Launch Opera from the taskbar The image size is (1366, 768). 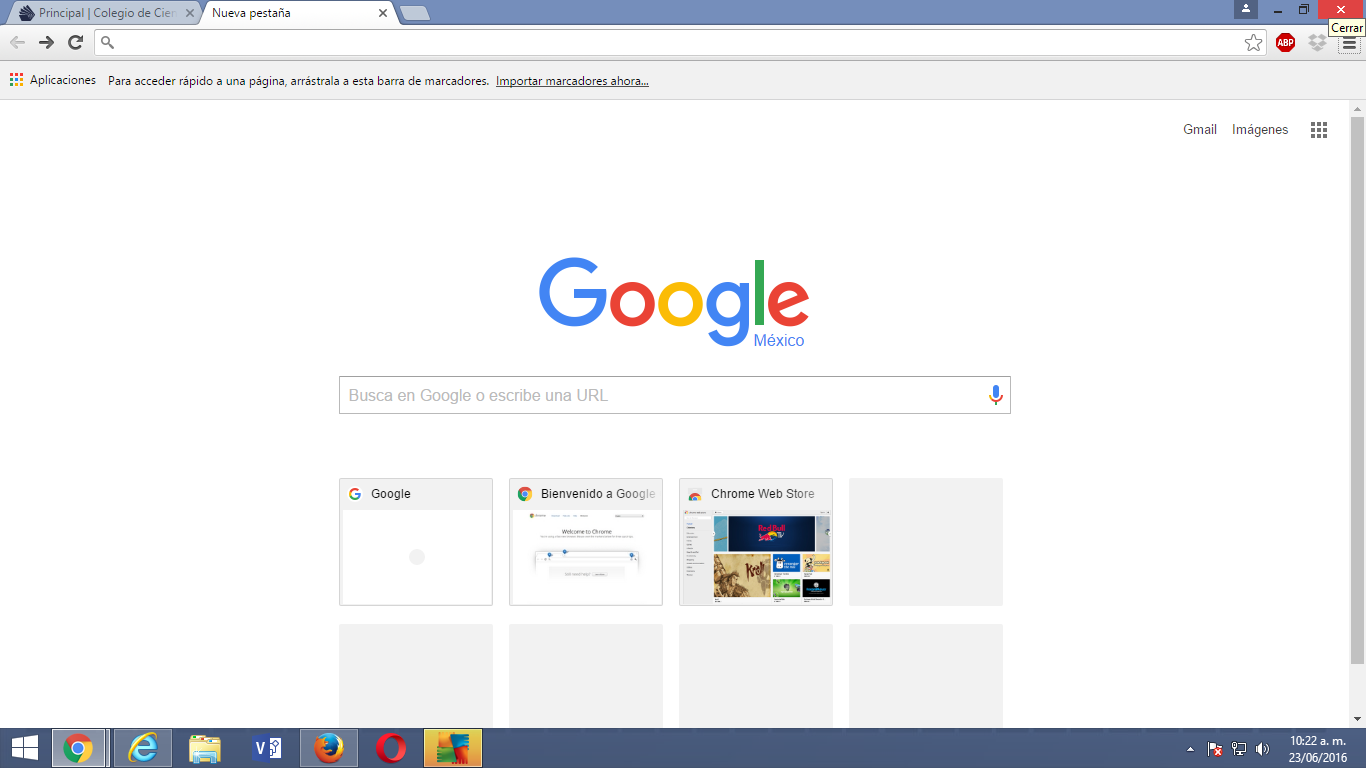point(391,748)
